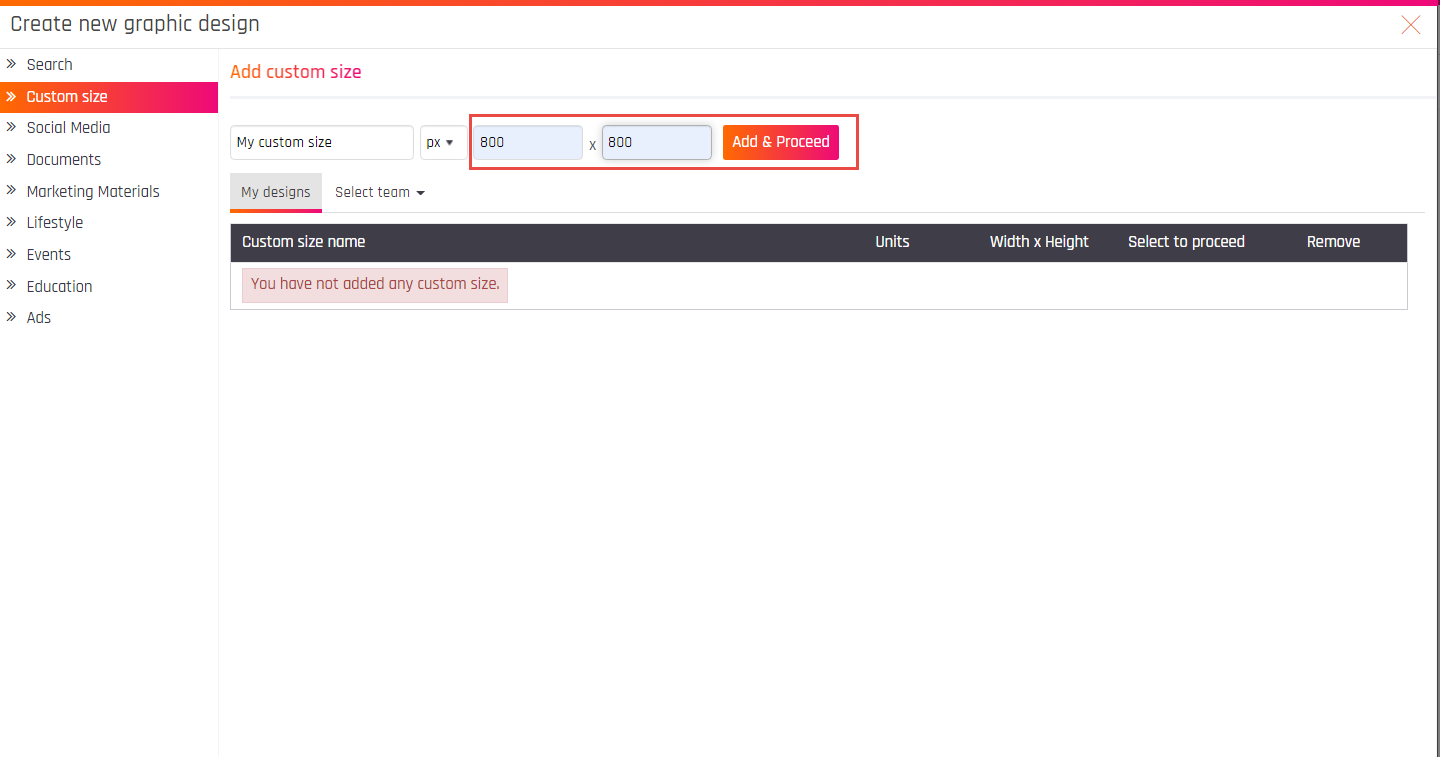
Task: Click the 'You have not added any custom size' notice
Action: coord(375,285)
